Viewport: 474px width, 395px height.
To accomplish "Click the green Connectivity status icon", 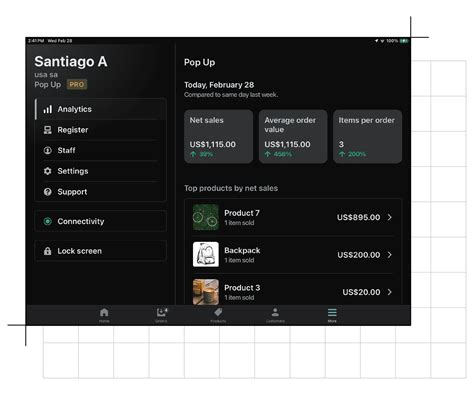I will (x=48, y=221).
